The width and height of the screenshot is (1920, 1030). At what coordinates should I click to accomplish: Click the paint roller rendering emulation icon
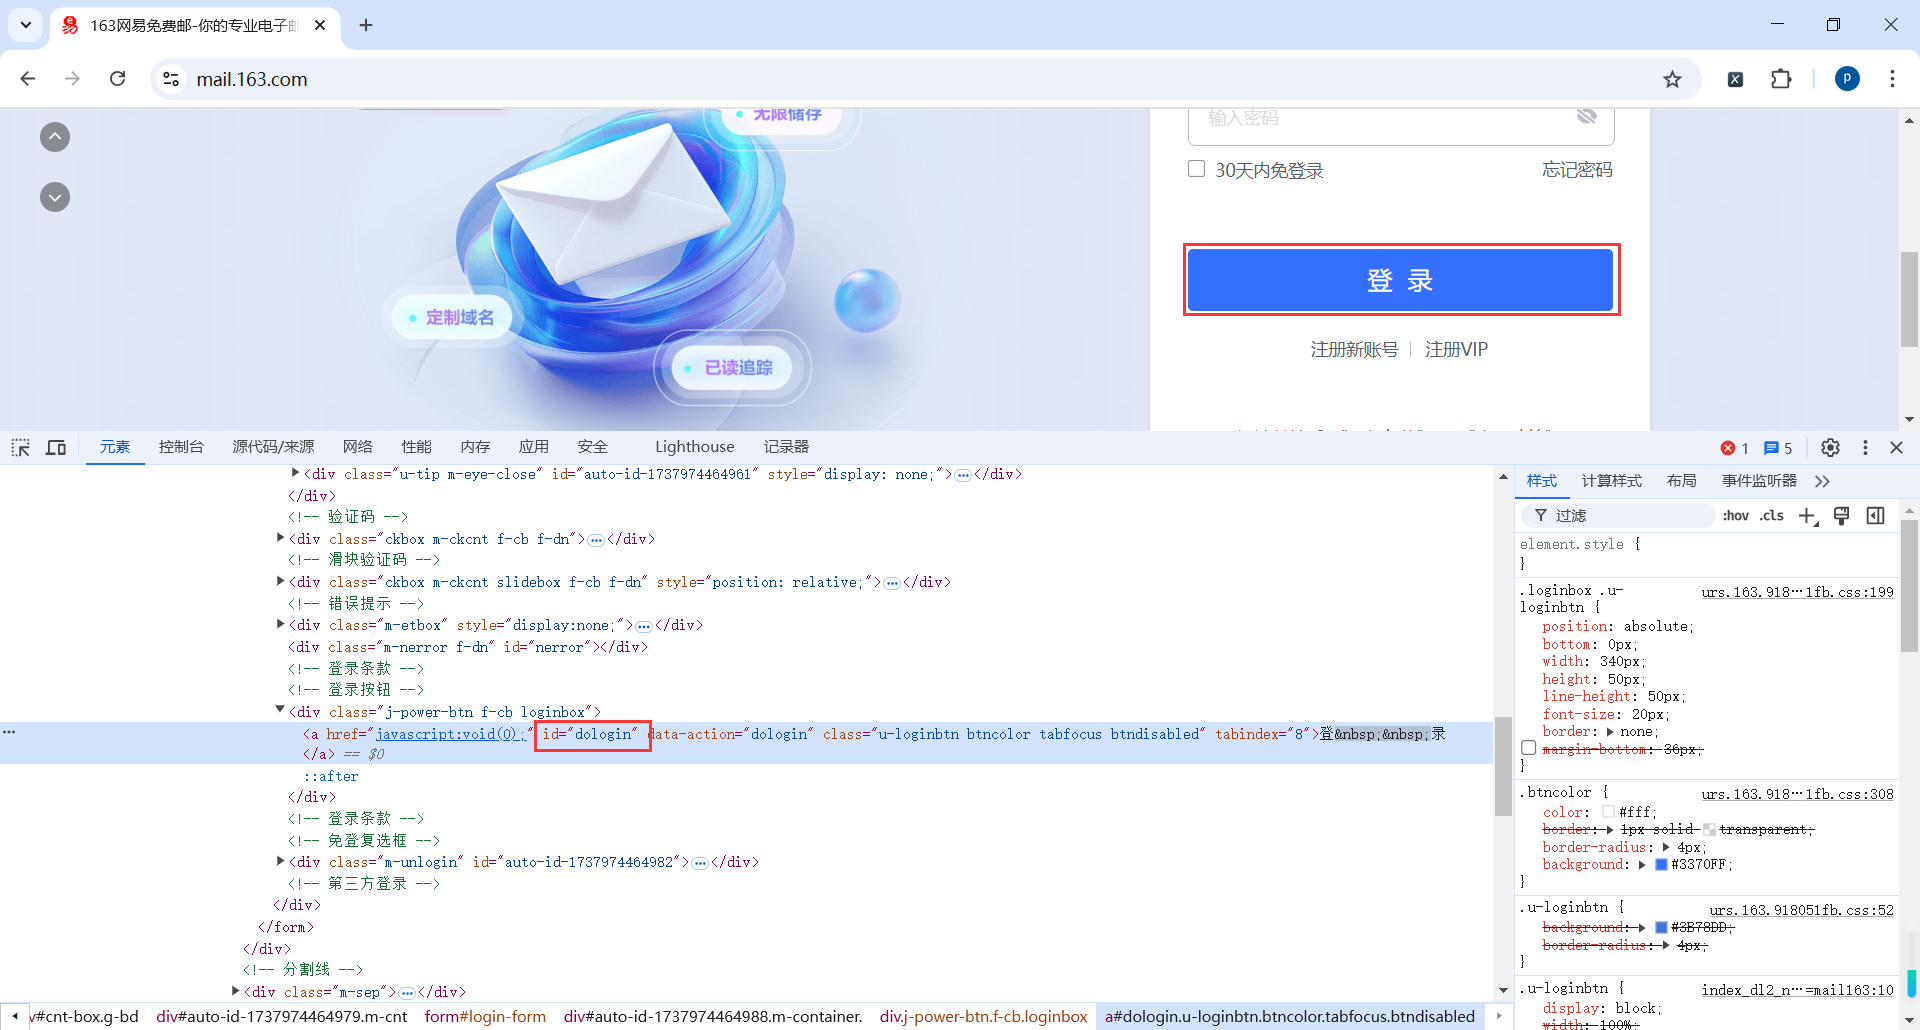(x=1841, y=515)
